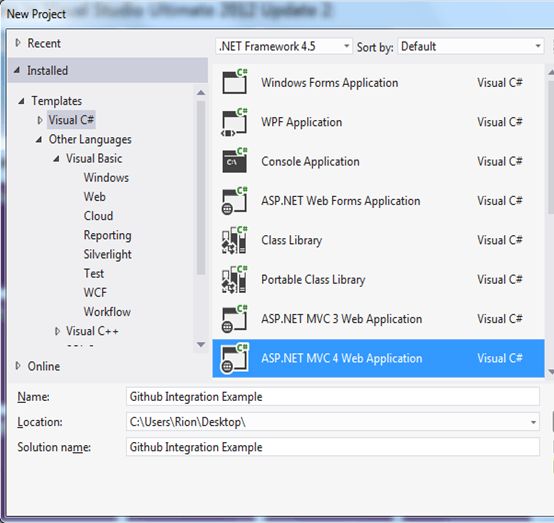Collapse the Other Languages node arrow
Screen dimensions: 554x523
39,140
